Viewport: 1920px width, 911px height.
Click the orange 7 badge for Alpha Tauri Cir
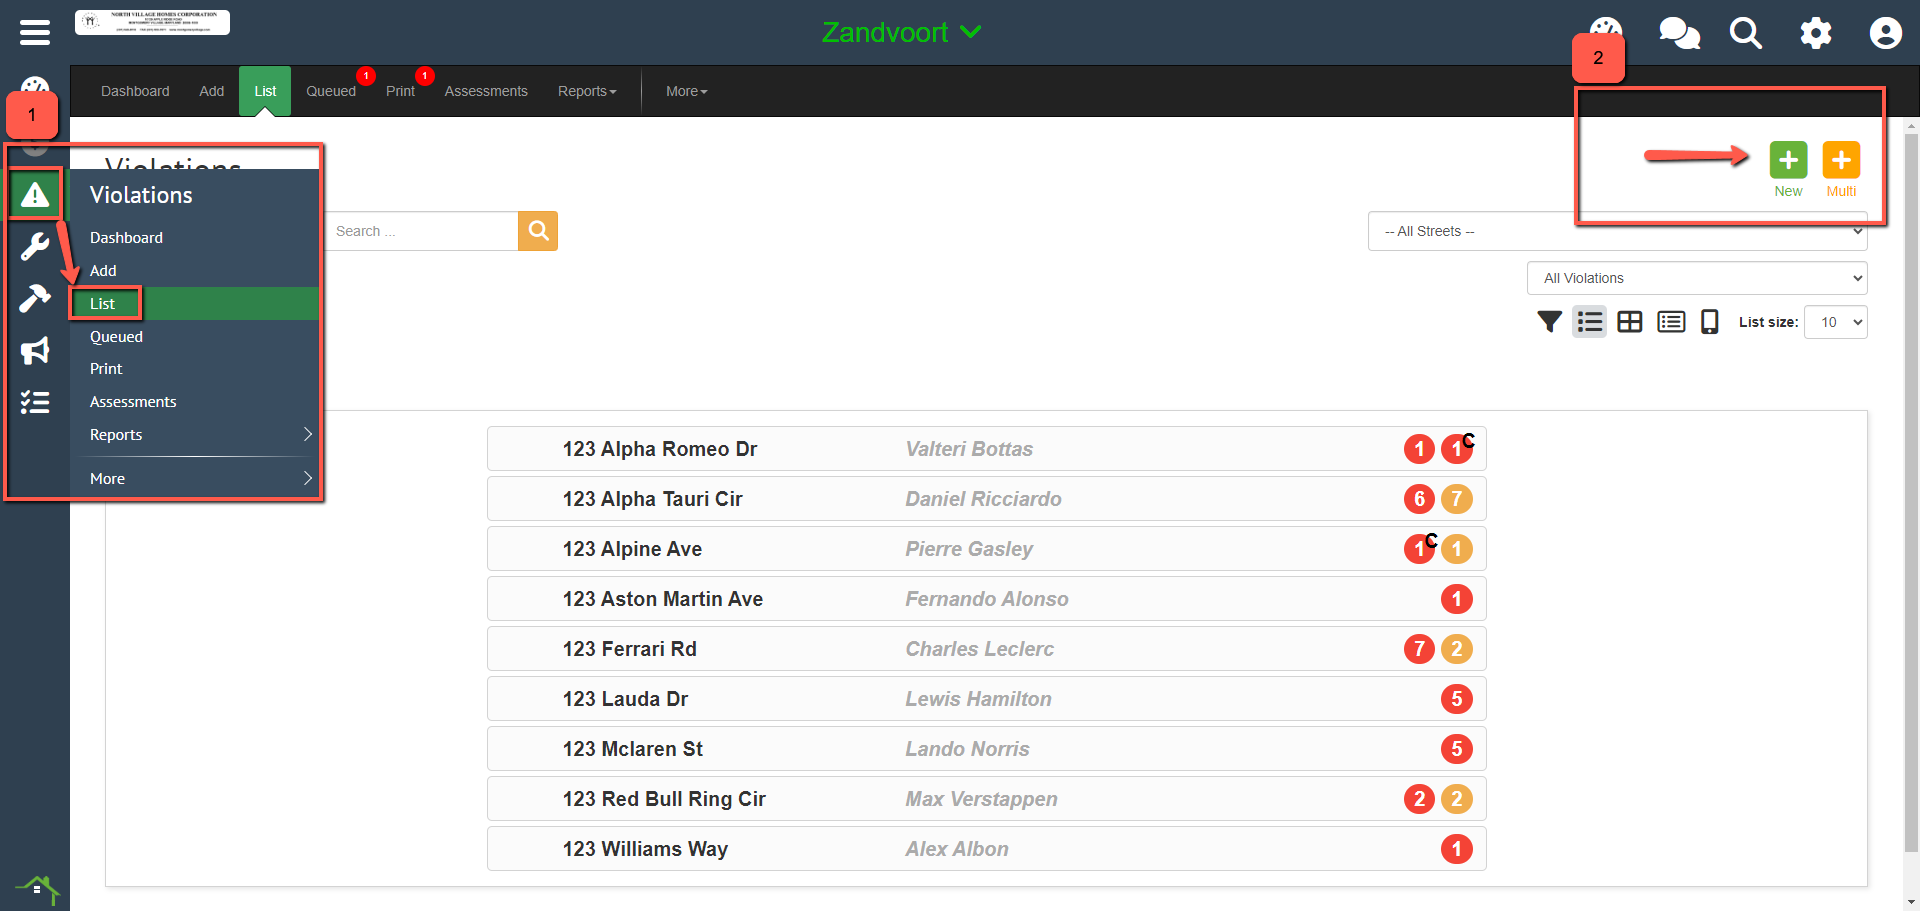point(1457,499)
